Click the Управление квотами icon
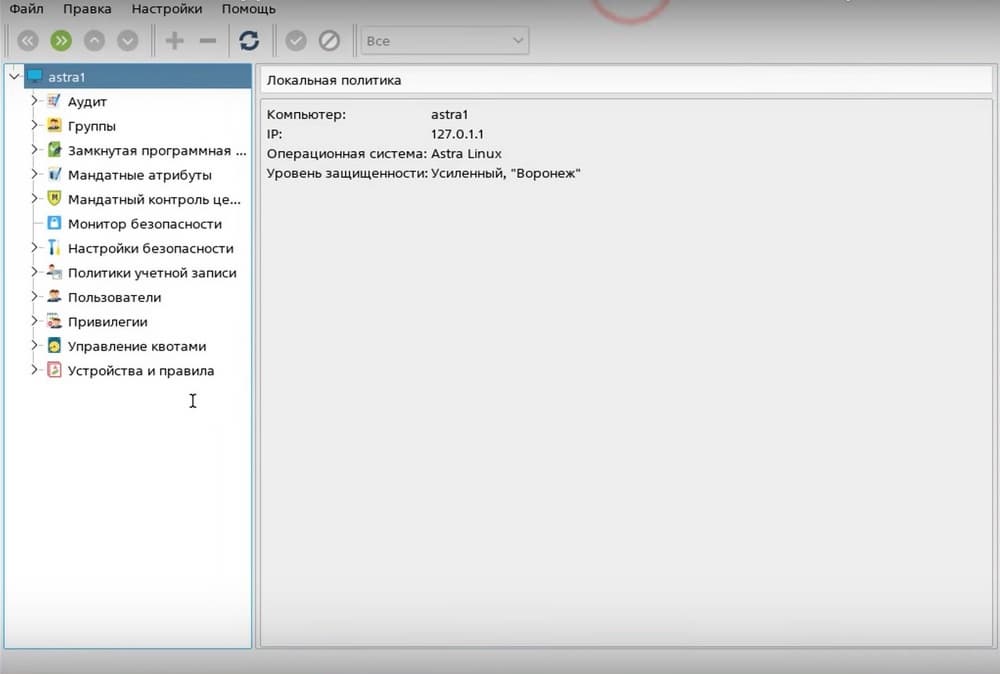The image size is (1000, 674). pyautogui.click(x=54, y=346)
